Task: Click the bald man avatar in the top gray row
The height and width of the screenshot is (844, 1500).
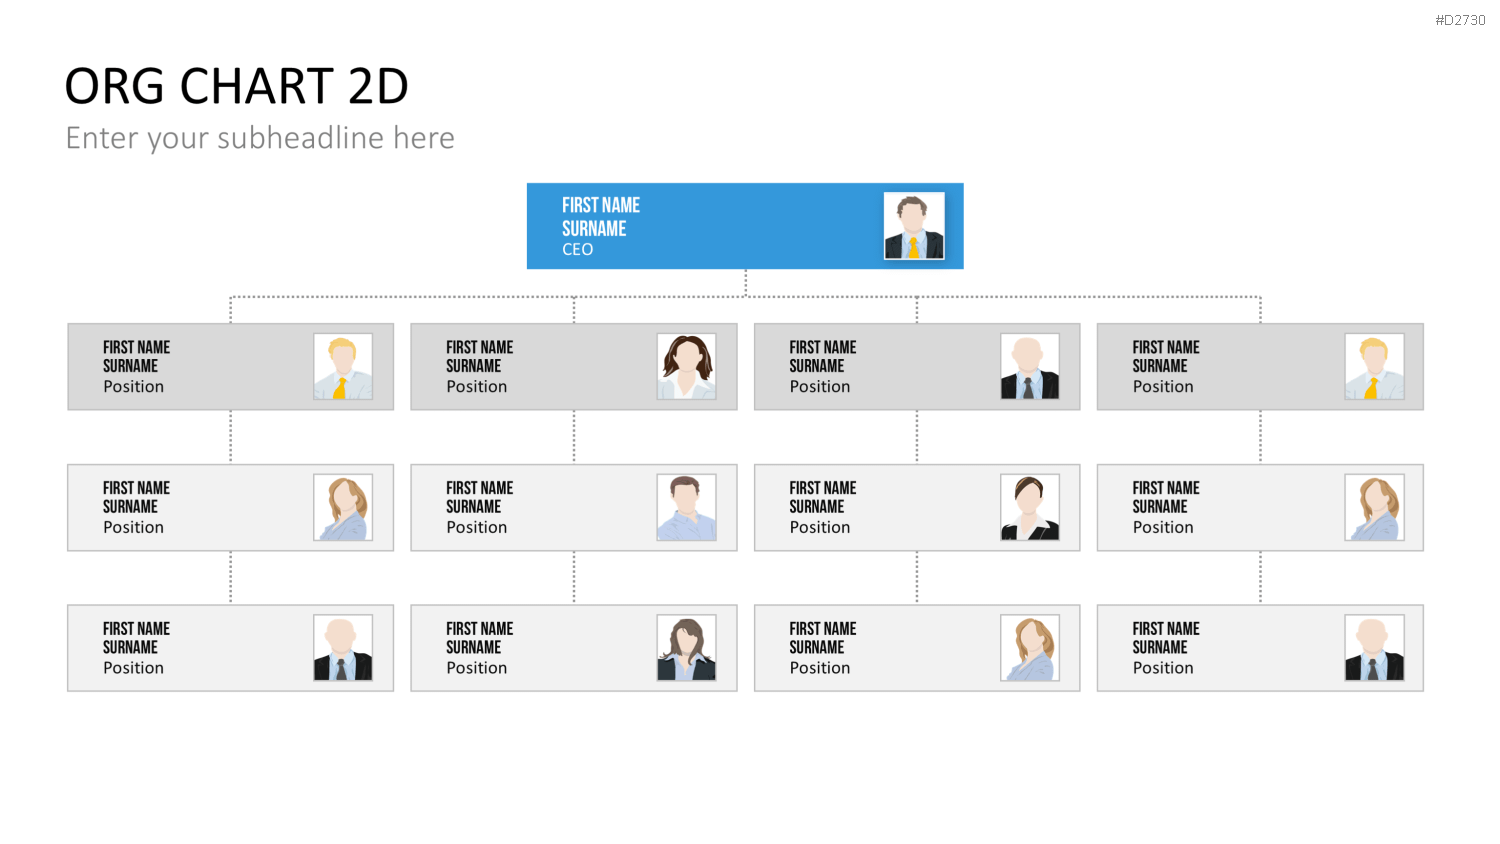Action: 1030,367
